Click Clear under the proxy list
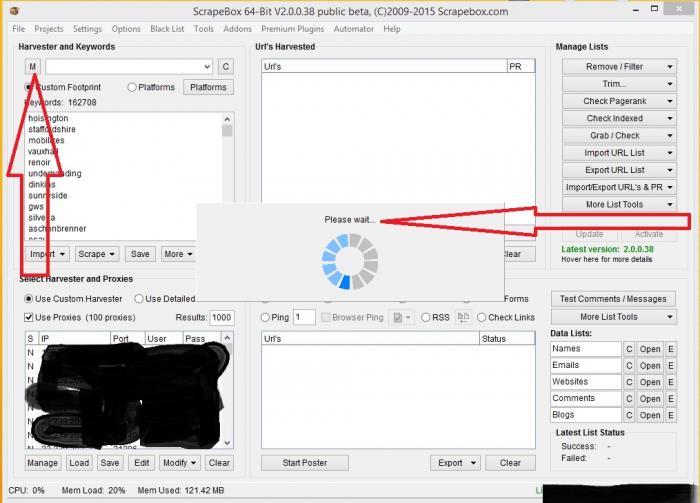The width and height of the screenshot is (700, 503). [x=219, y=463]
